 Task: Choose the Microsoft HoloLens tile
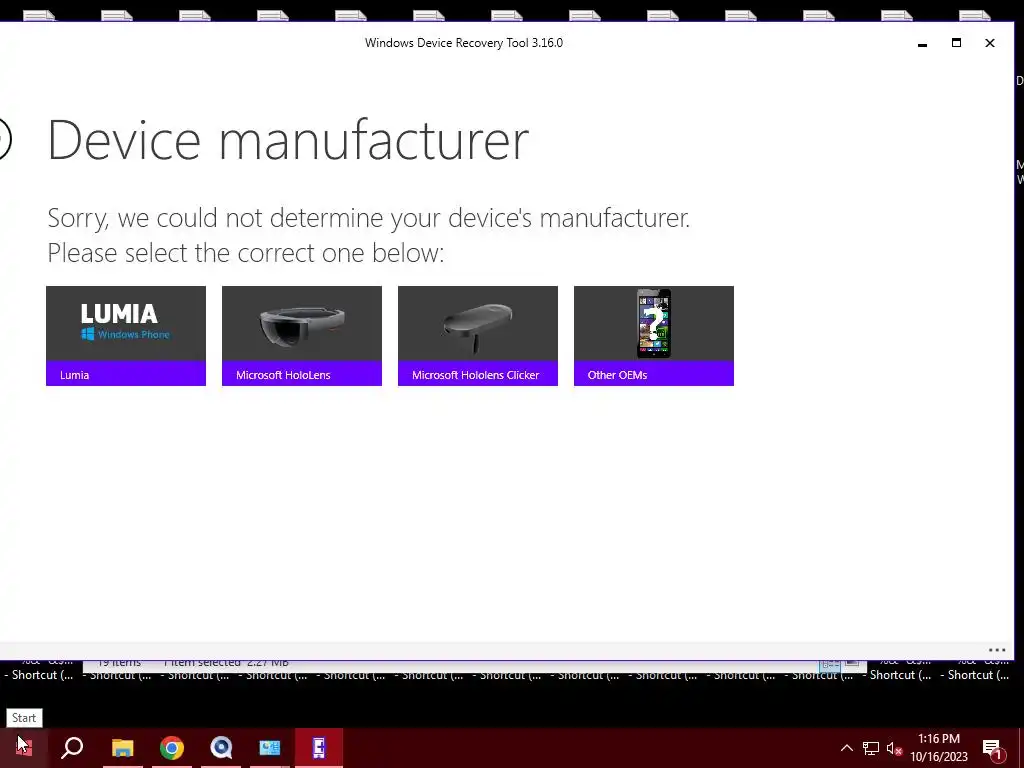click(302, 336)
